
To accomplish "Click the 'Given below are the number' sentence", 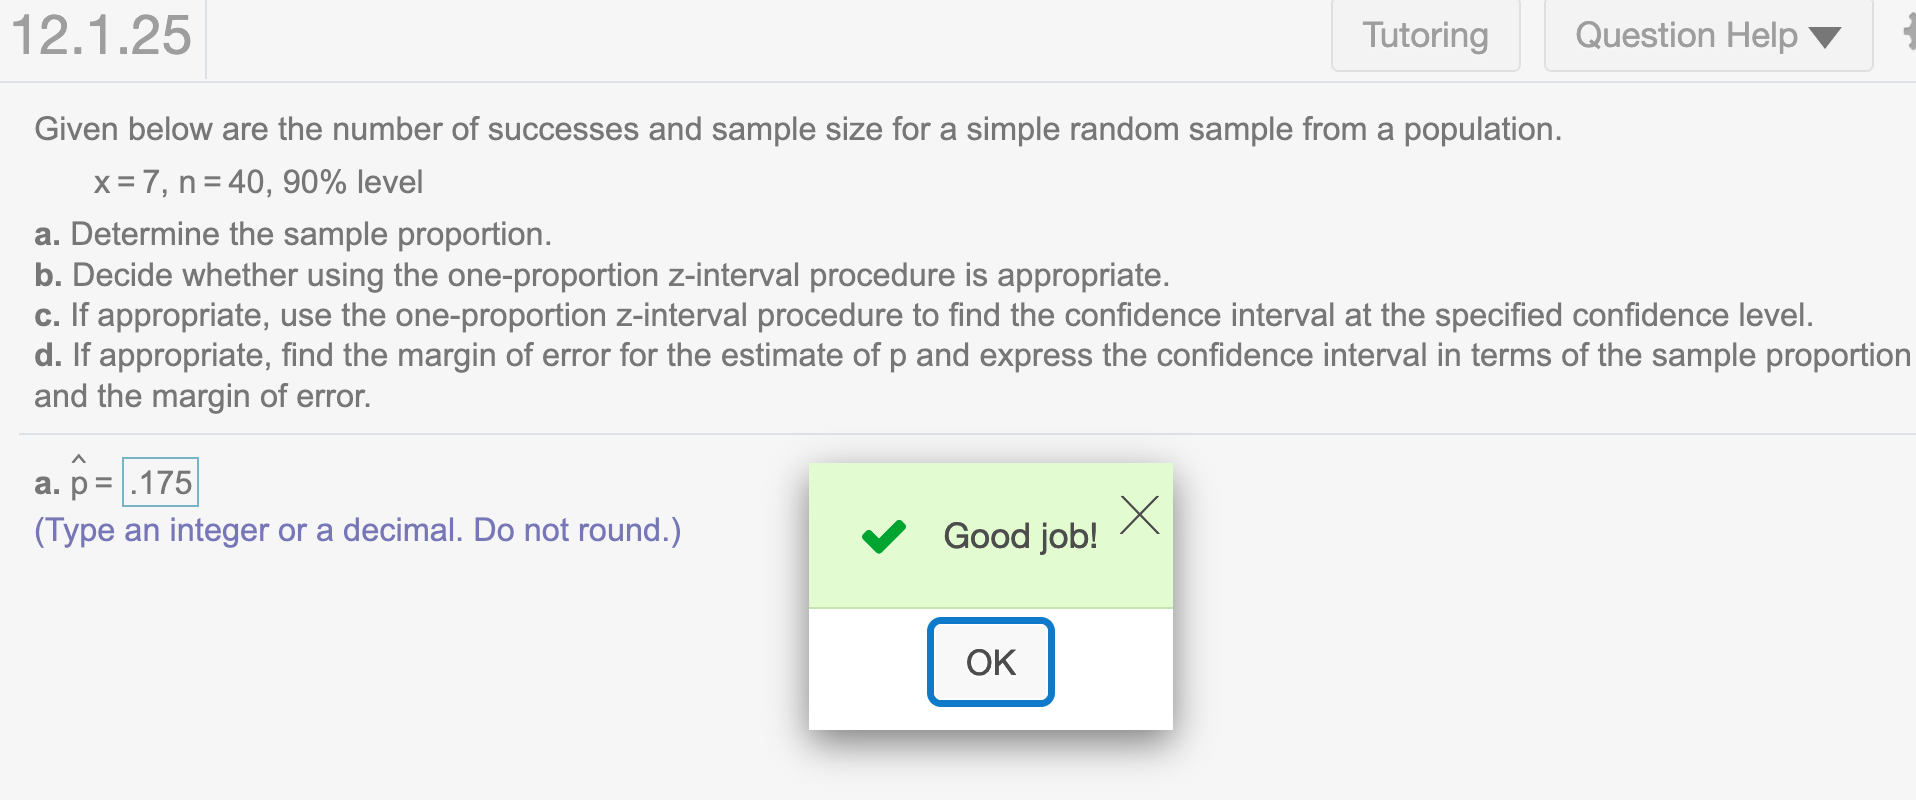I will point(797,130).
